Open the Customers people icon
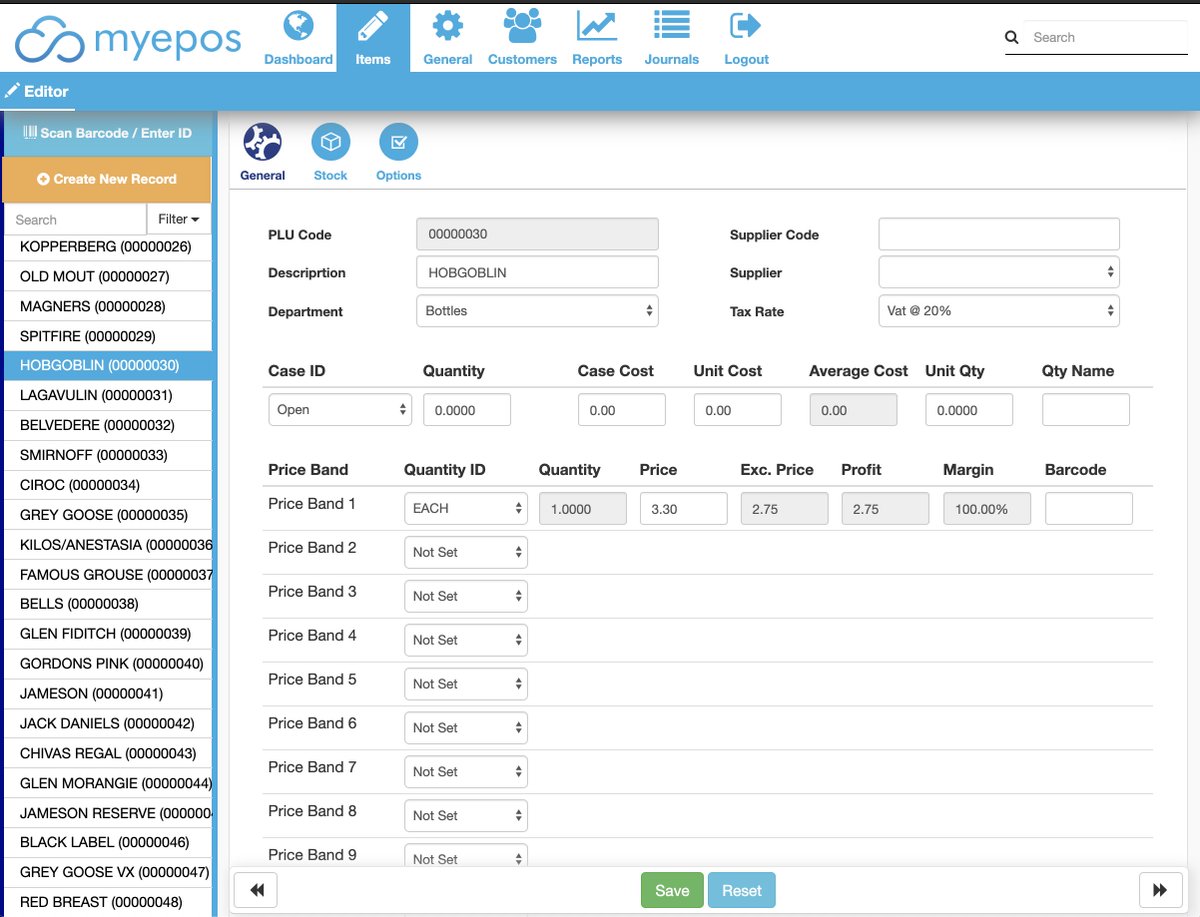The width and height of the screenshot is (1200, 917). (522, 25)
